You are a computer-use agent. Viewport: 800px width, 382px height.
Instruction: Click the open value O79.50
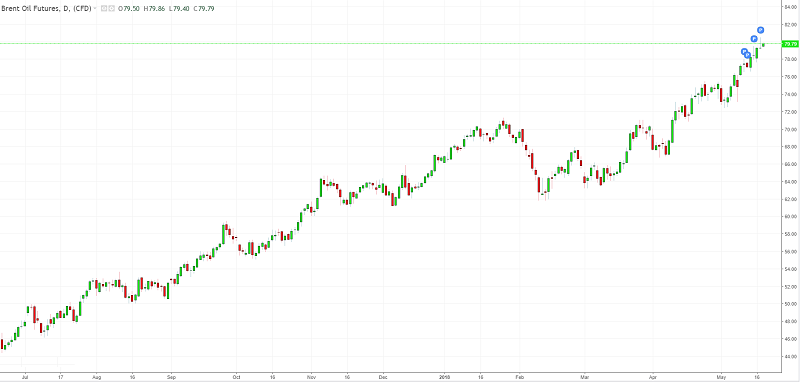tap(129, 9)
